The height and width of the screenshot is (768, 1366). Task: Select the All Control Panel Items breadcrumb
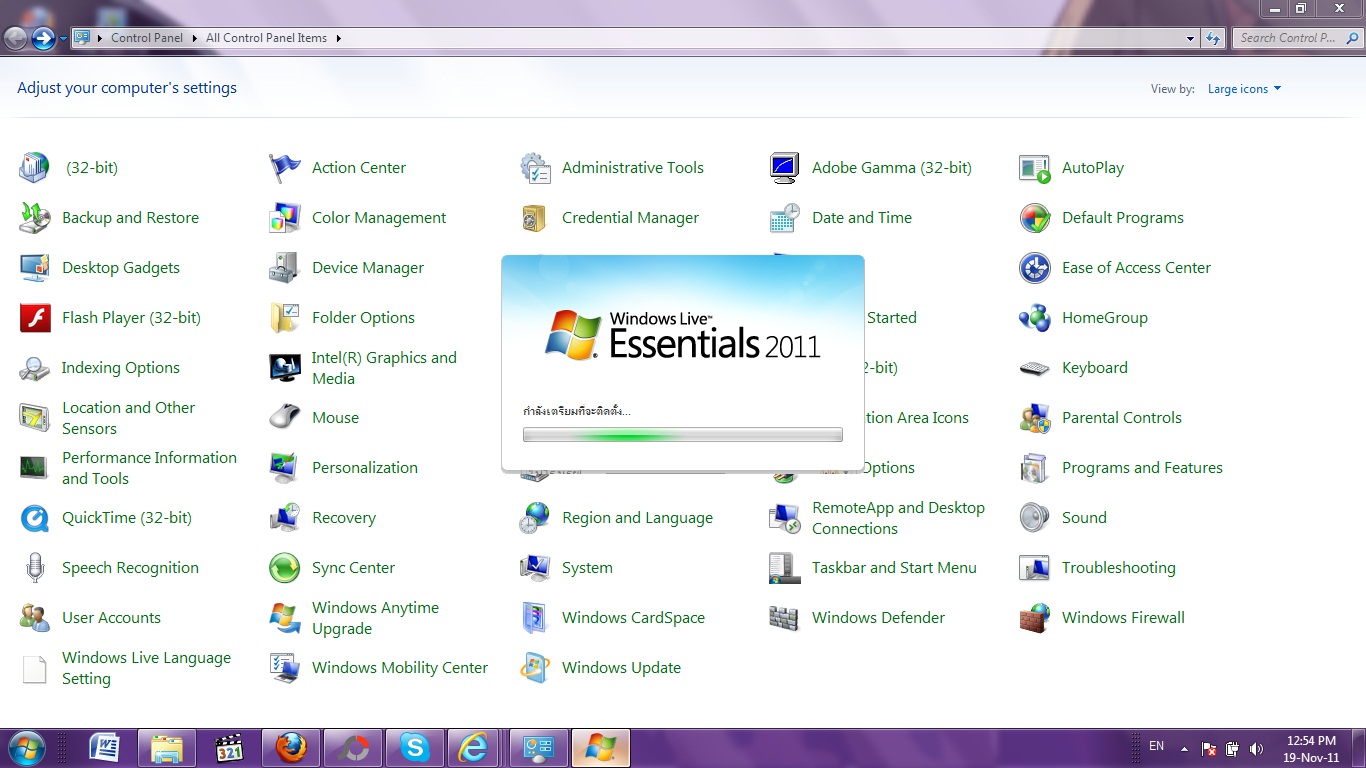pos(266,38)
